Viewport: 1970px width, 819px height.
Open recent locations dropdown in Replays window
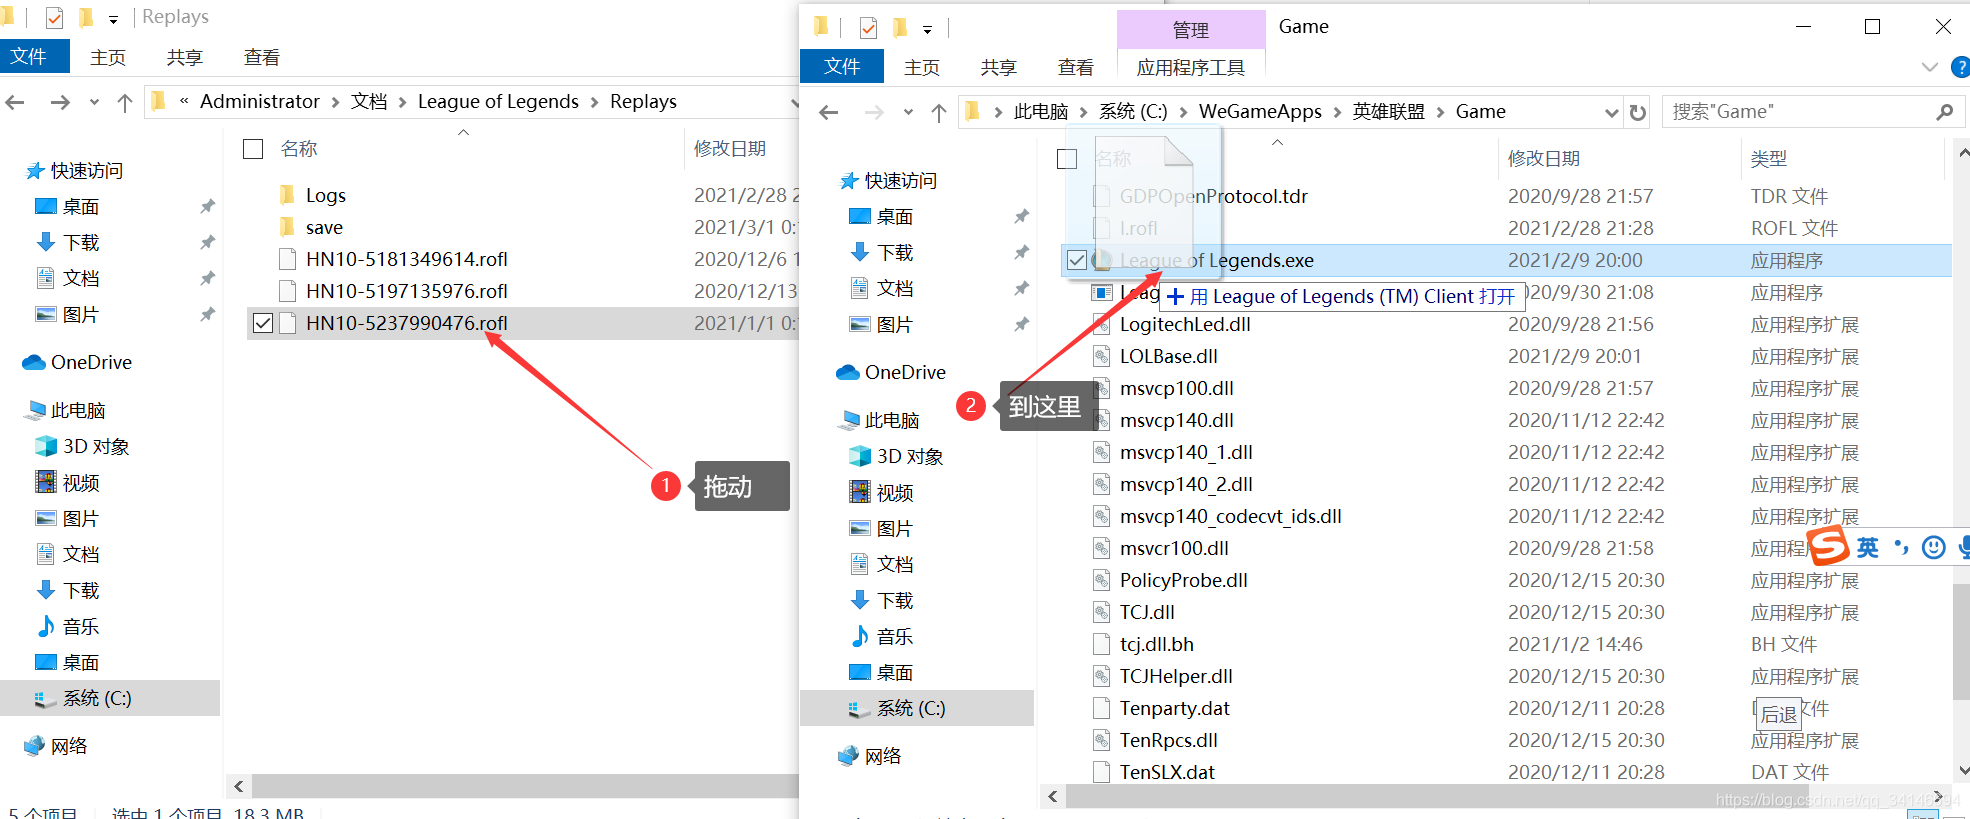(x=94, y=102)
